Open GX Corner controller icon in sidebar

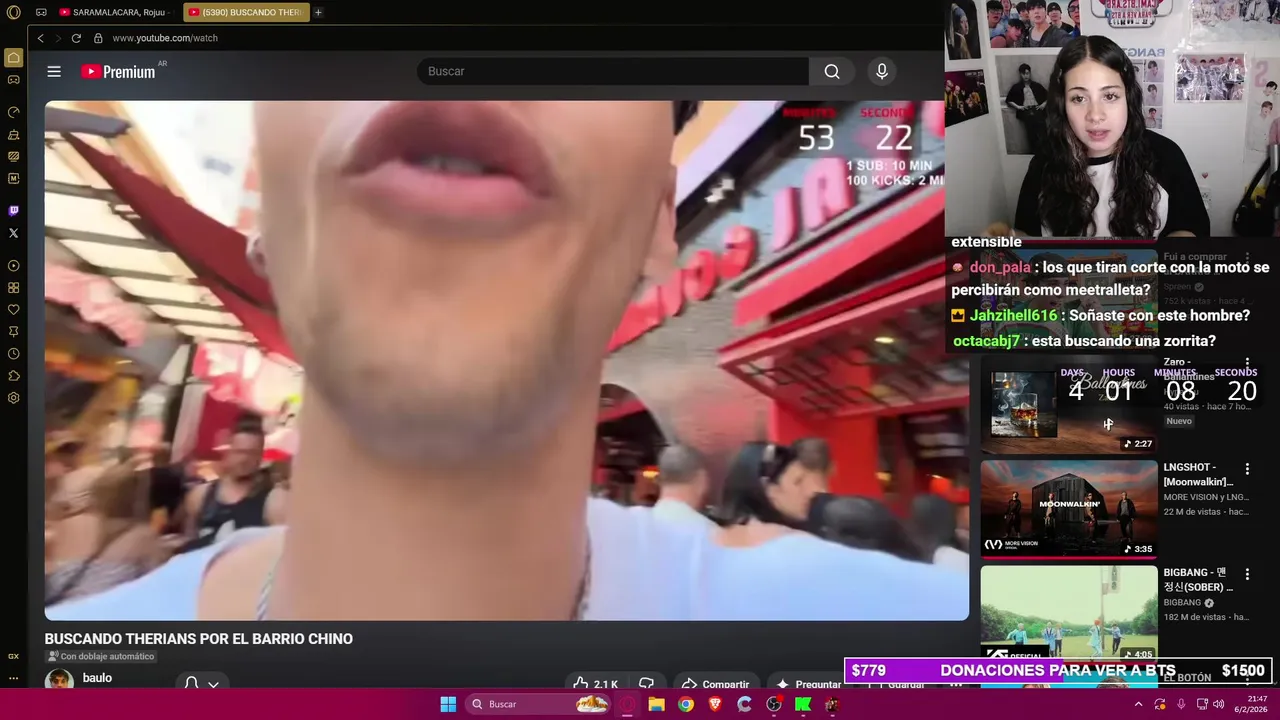coord(14,80)
